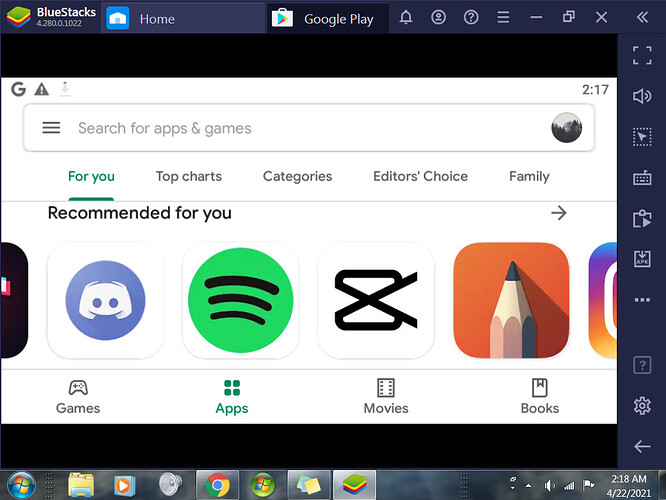
Task: Show hidden system tray icons
Action: (528, 485)
